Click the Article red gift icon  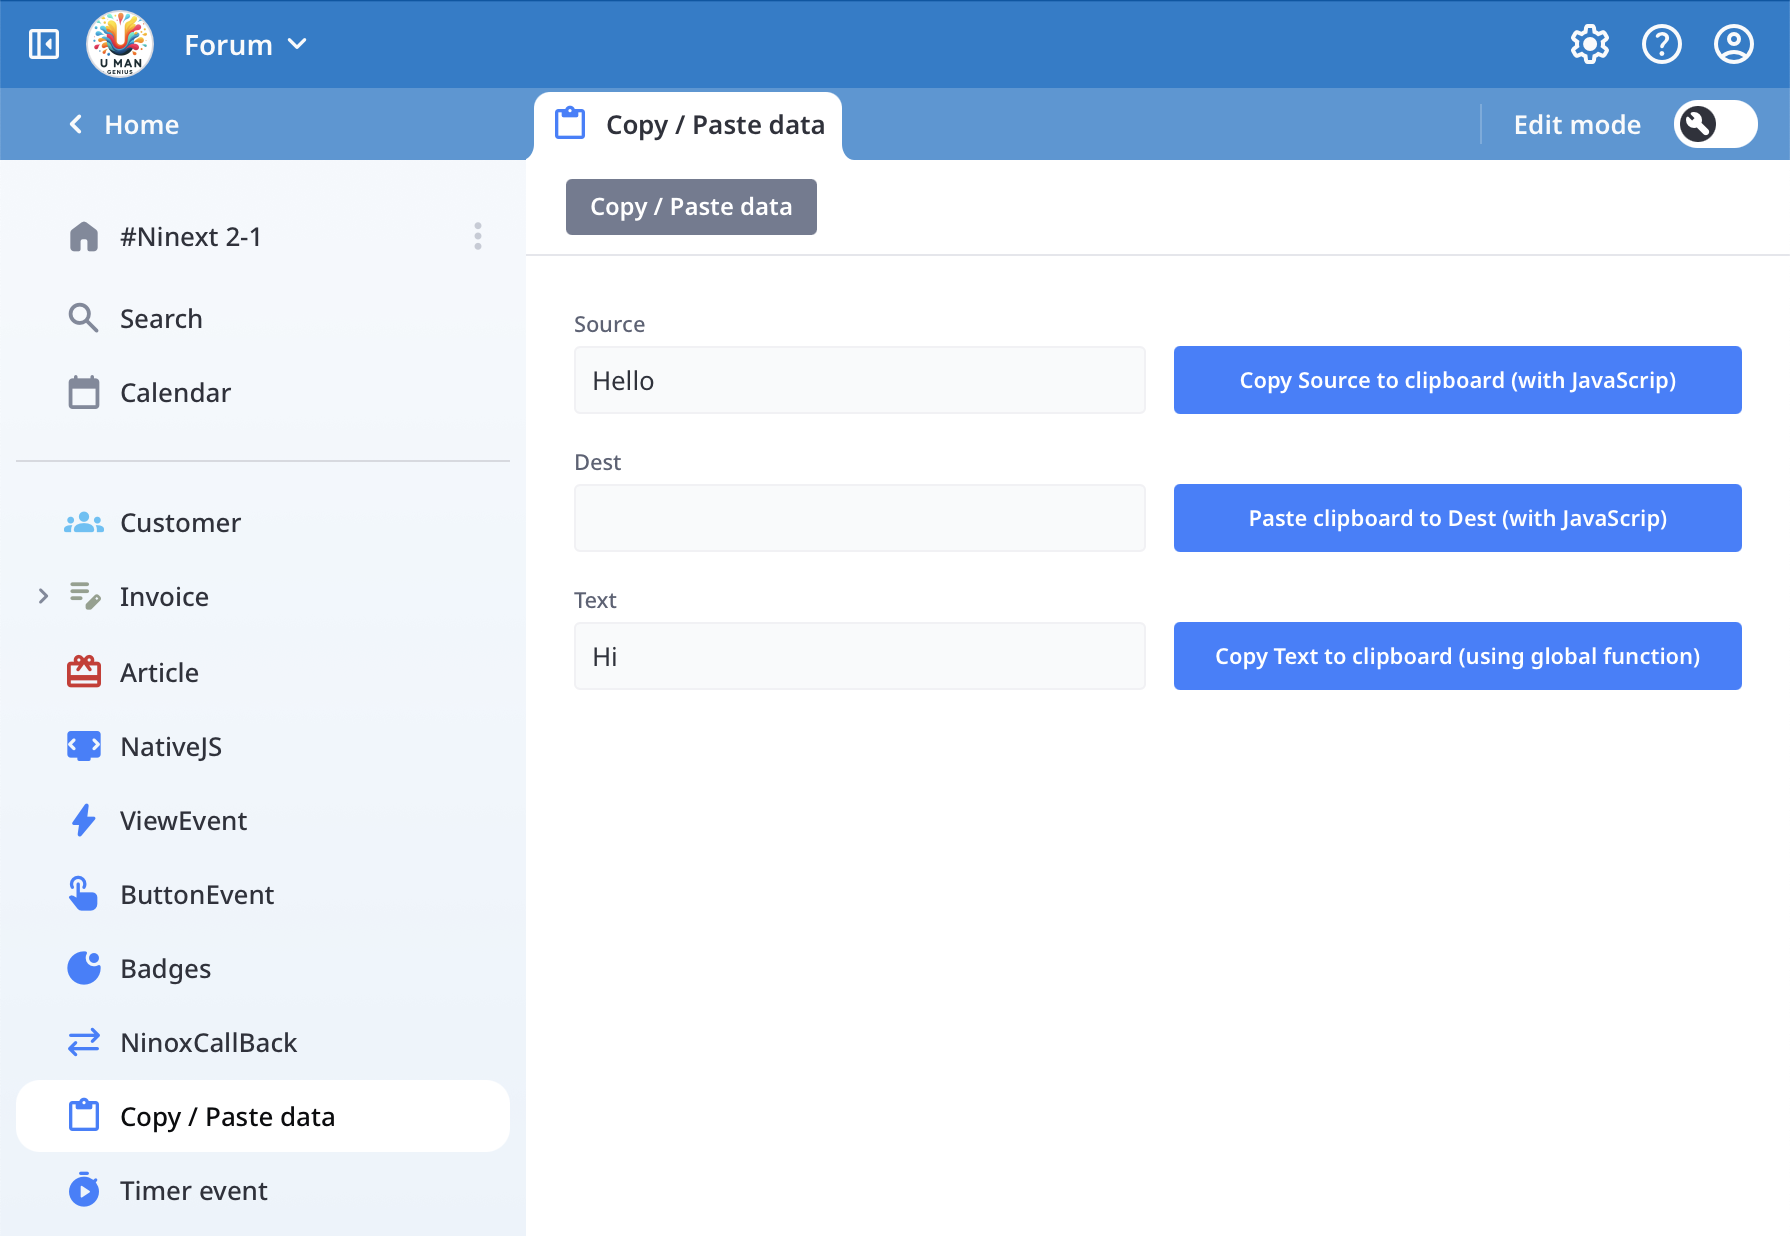point(84,672)
